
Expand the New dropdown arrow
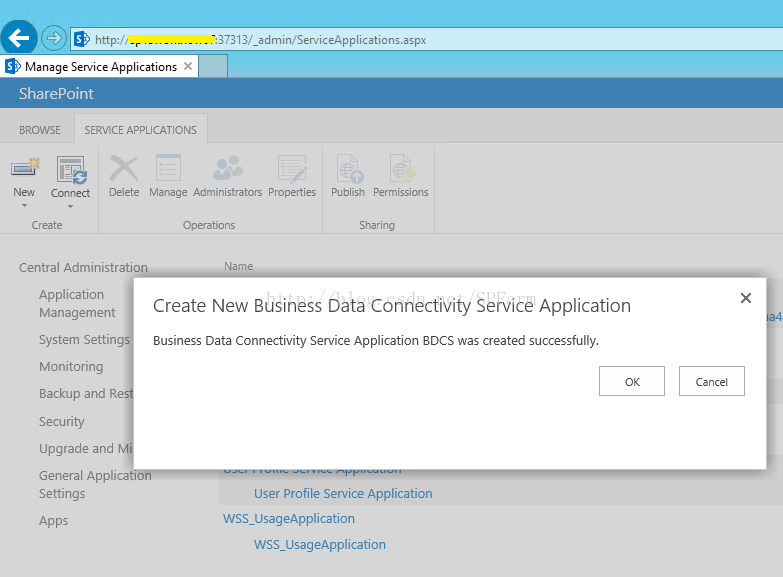pos(24,205)
